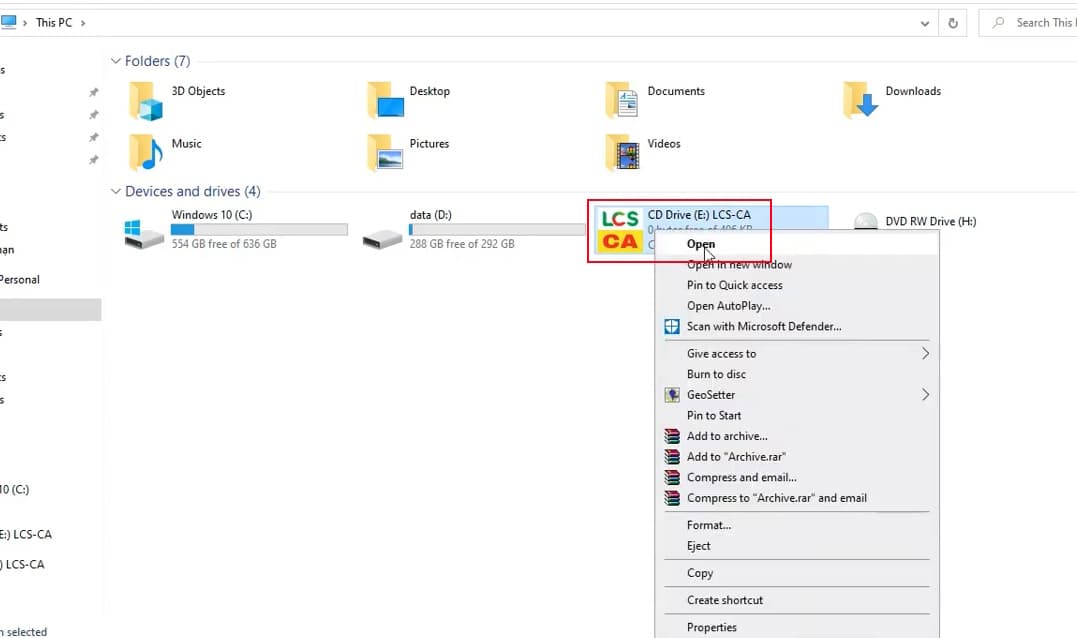Select the Music folder icon
Image resolution: width=1077 pixels, height=638 pixels.
click(146, 153)
